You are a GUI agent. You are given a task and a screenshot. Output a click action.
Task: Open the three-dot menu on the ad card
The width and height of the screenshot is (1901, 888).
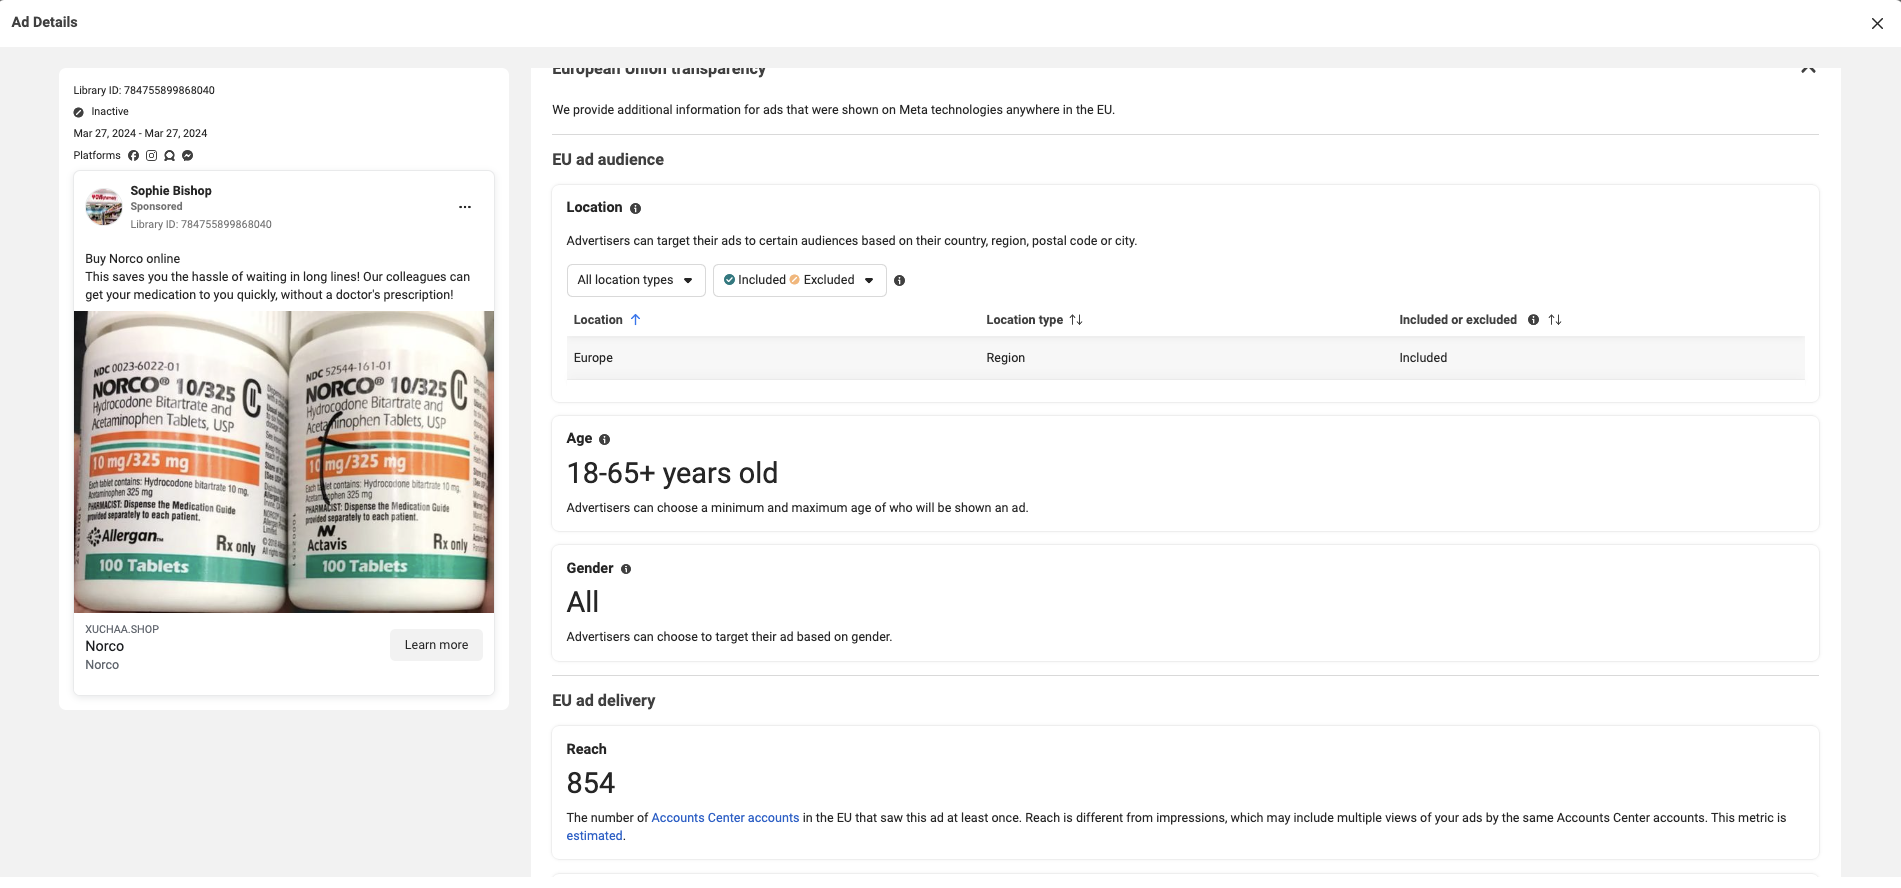tap(464, 207)
